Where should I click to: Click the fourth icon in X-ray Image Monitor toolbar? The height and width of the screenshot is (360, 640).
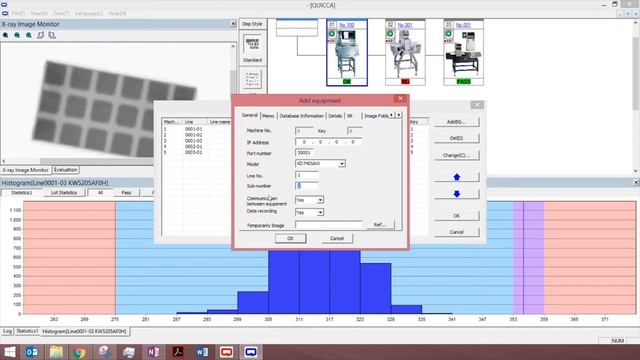click(40, 36)
